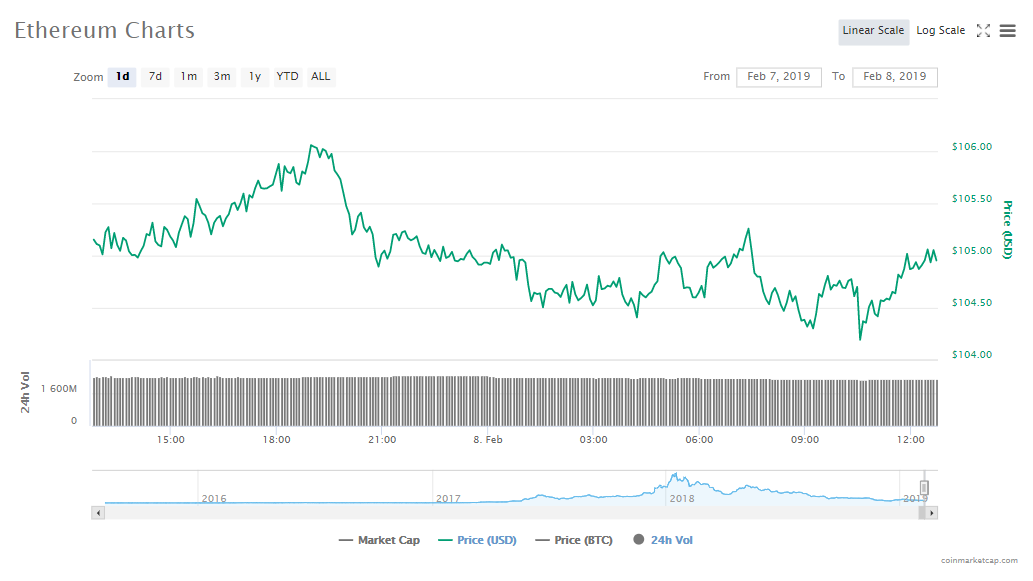Choose the 1y zoom option

click(x=255, y=77)
